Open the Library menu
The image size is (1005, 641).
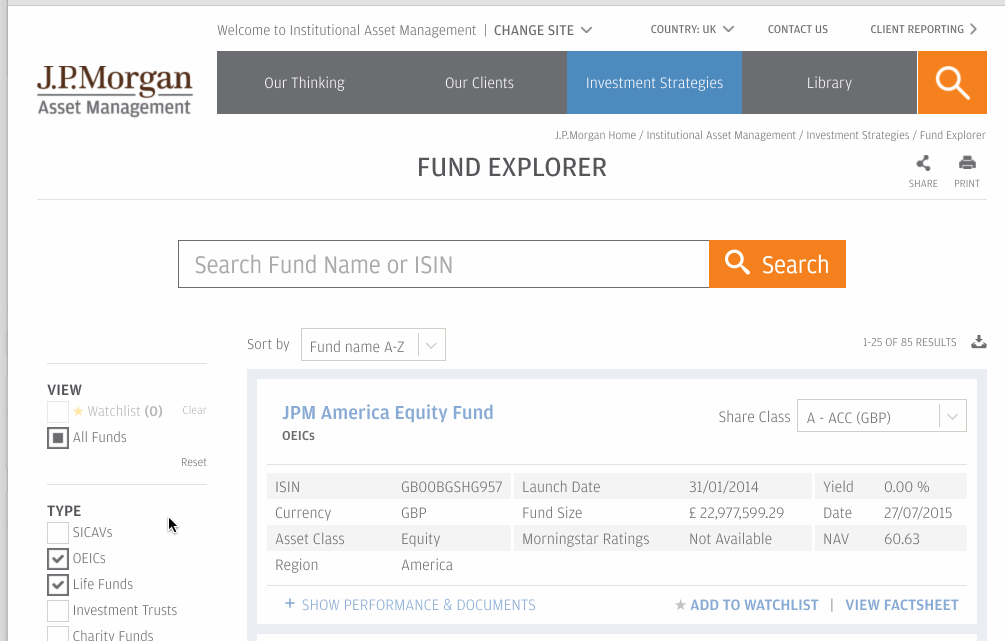(x=829, y=83)
